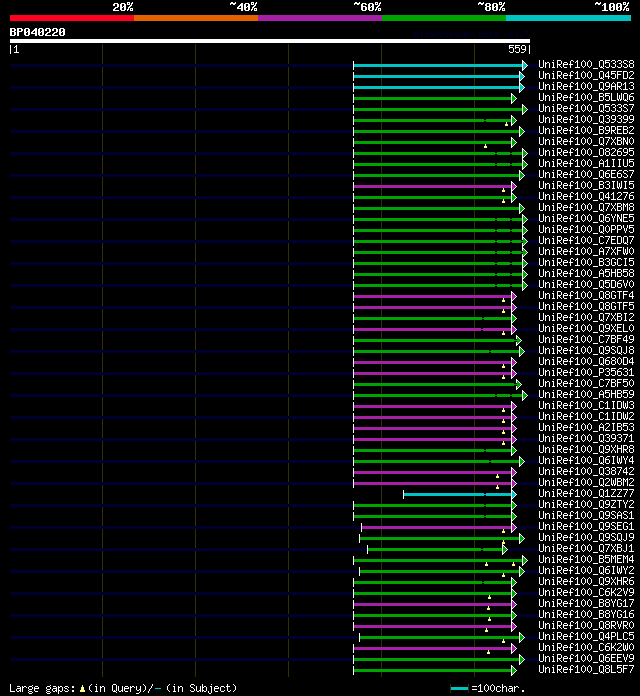
Task: Select the UniRef100_O82695 label
Action: tap(586, 153)
